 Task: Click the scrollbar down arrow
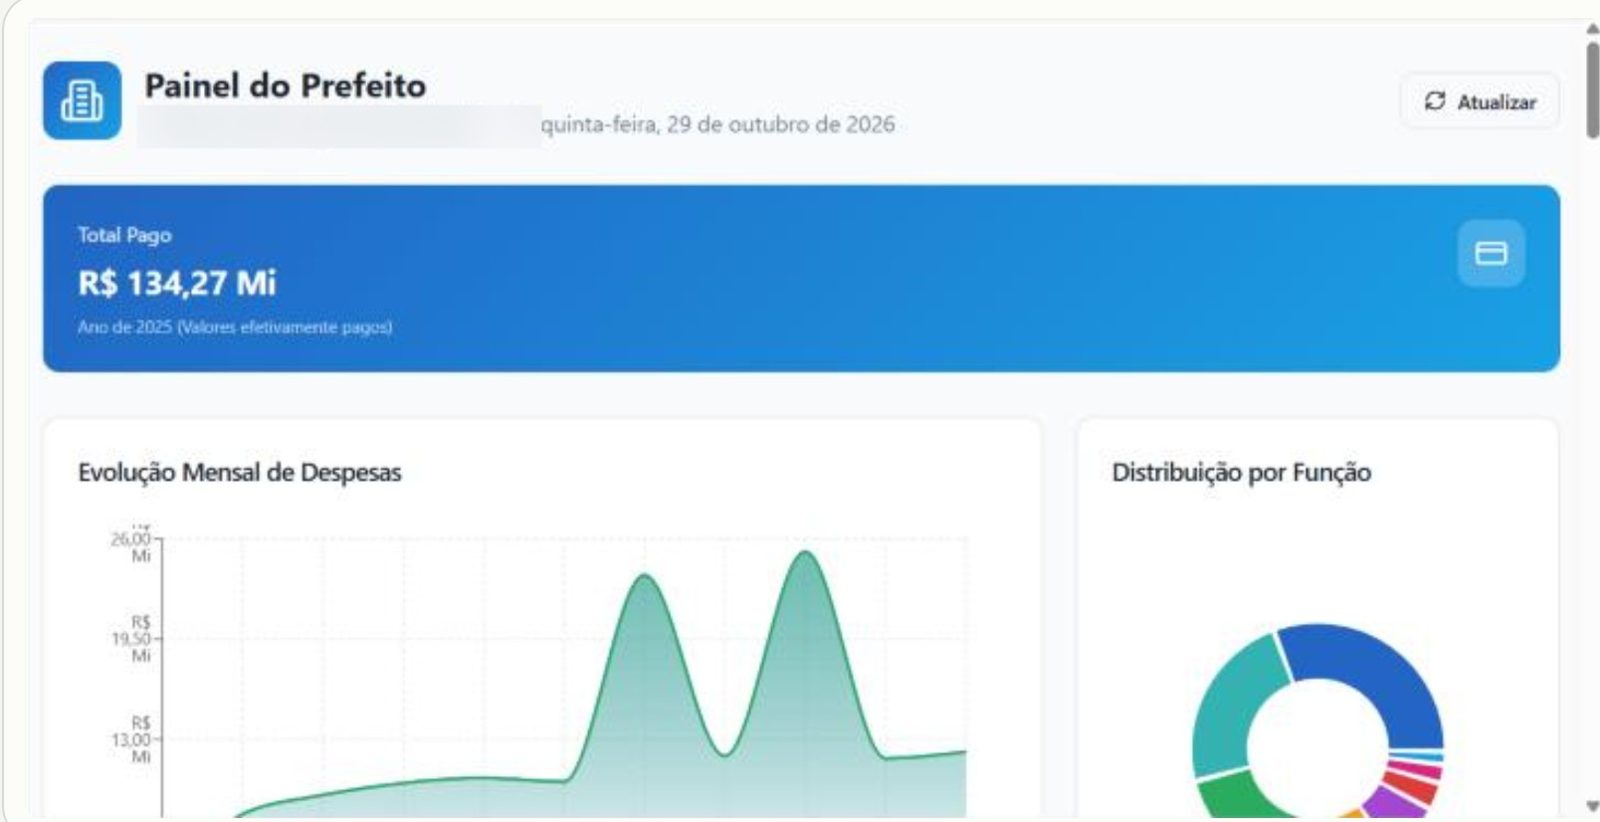pos(1592,806)
